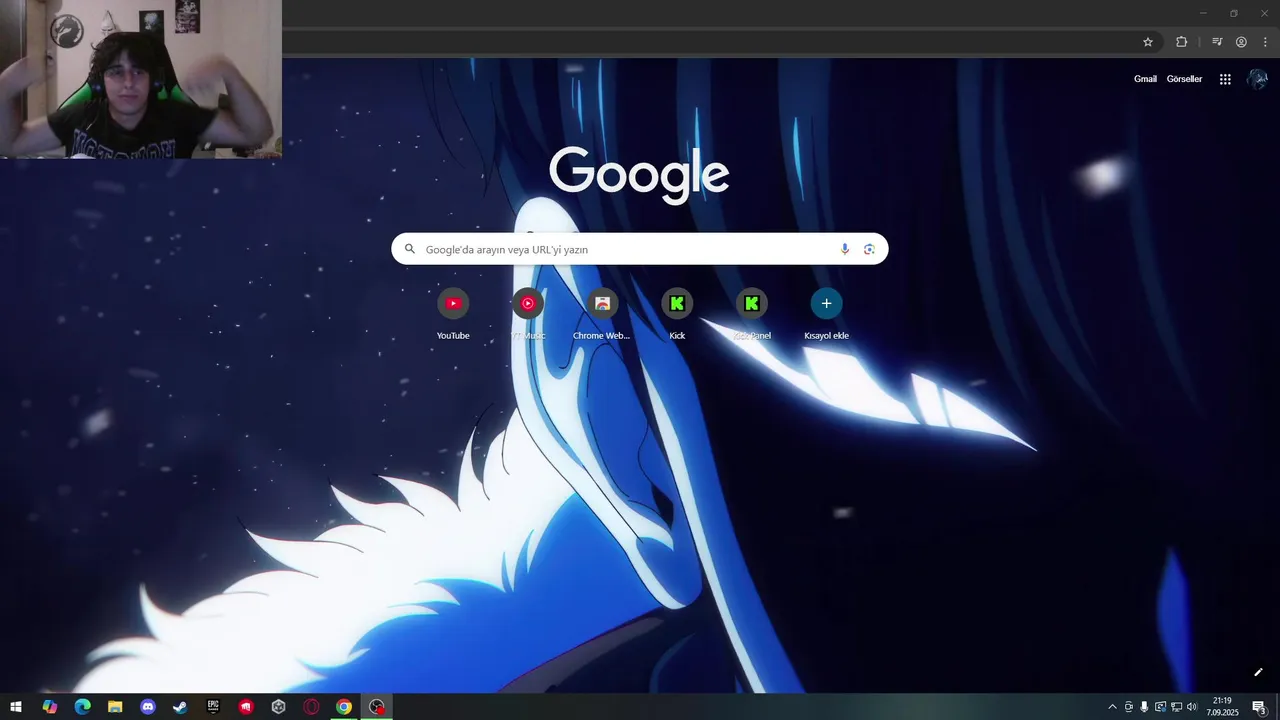
Task: Open the Gmail link
Action: tap(1145, 79)
